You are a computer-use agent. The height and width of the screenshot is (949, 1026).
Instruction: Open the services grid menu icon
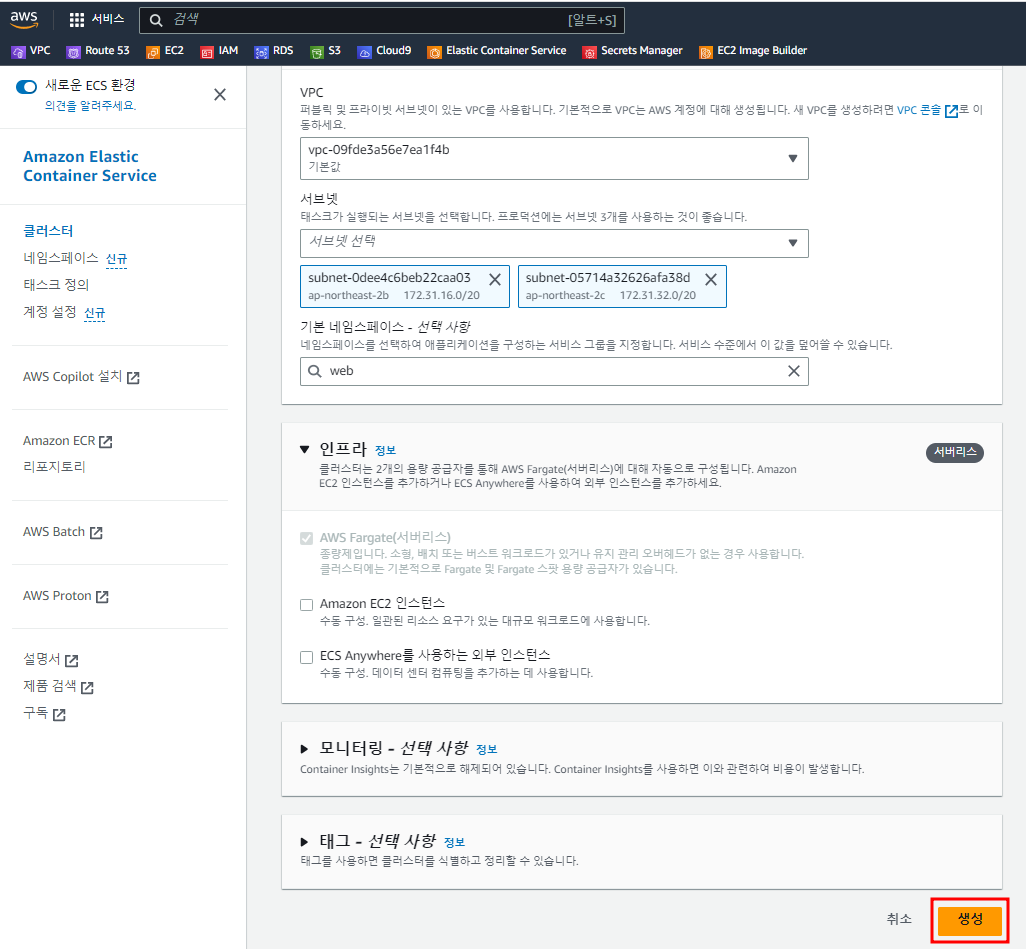coord(77,20)
